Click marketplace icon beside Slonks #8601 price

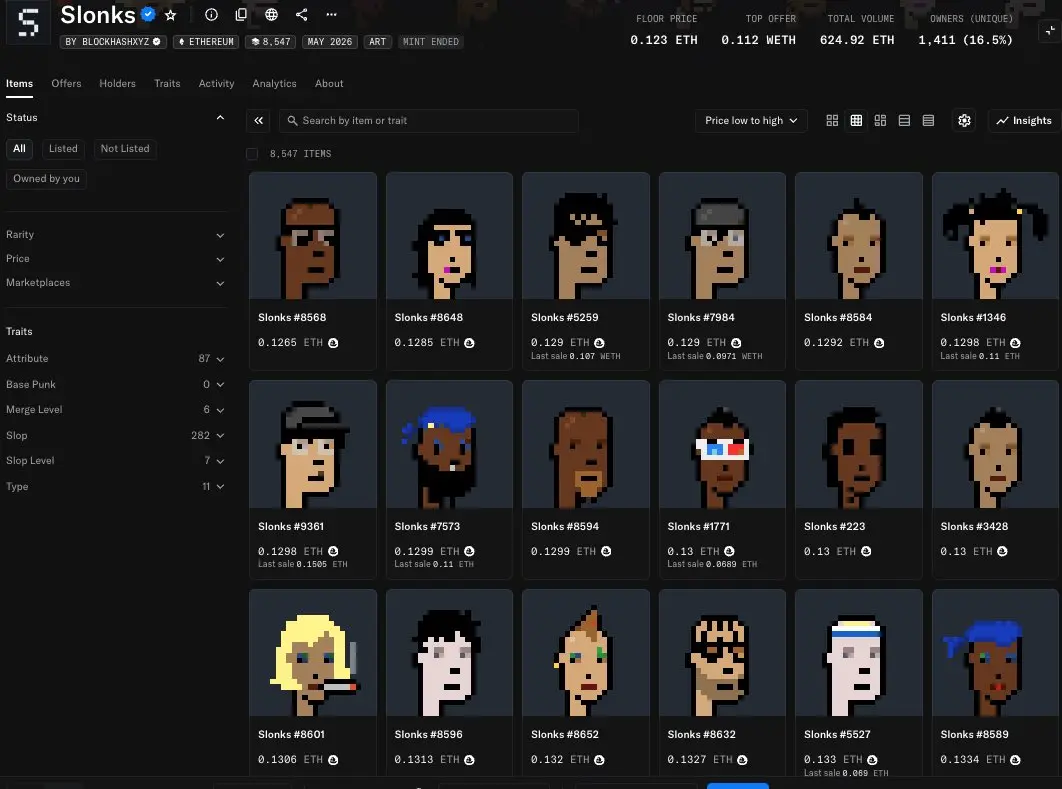pos(333,760)
